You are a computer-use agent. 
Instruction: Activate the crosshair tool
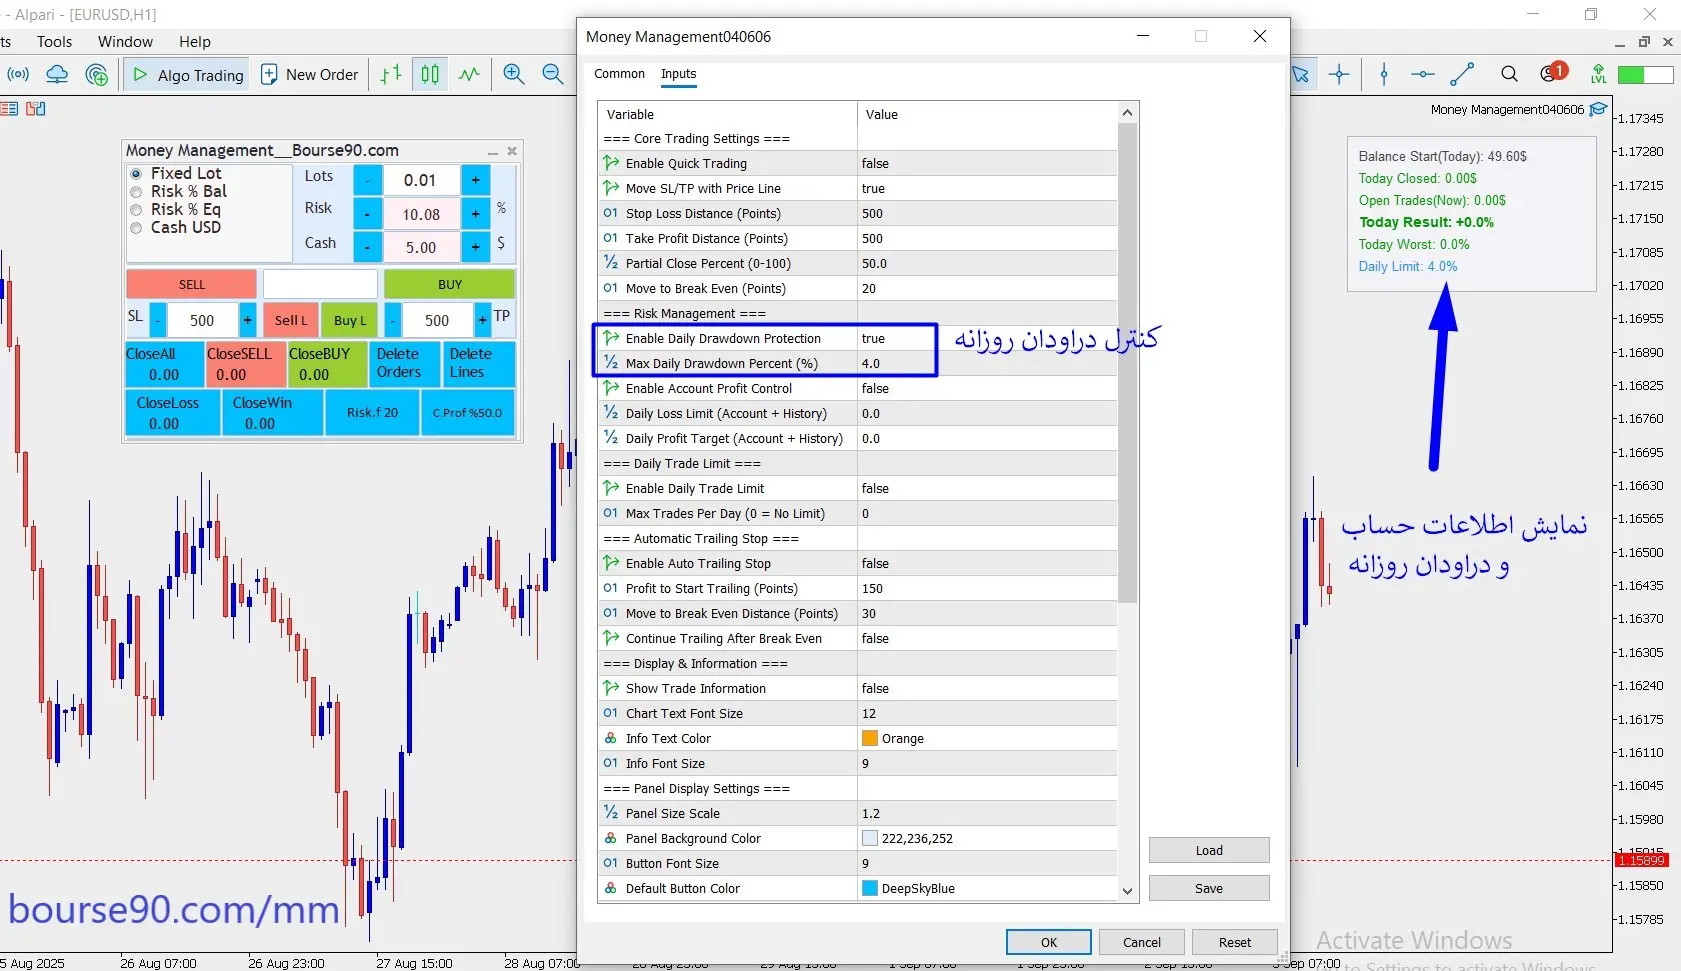(x=1339, y=74)
